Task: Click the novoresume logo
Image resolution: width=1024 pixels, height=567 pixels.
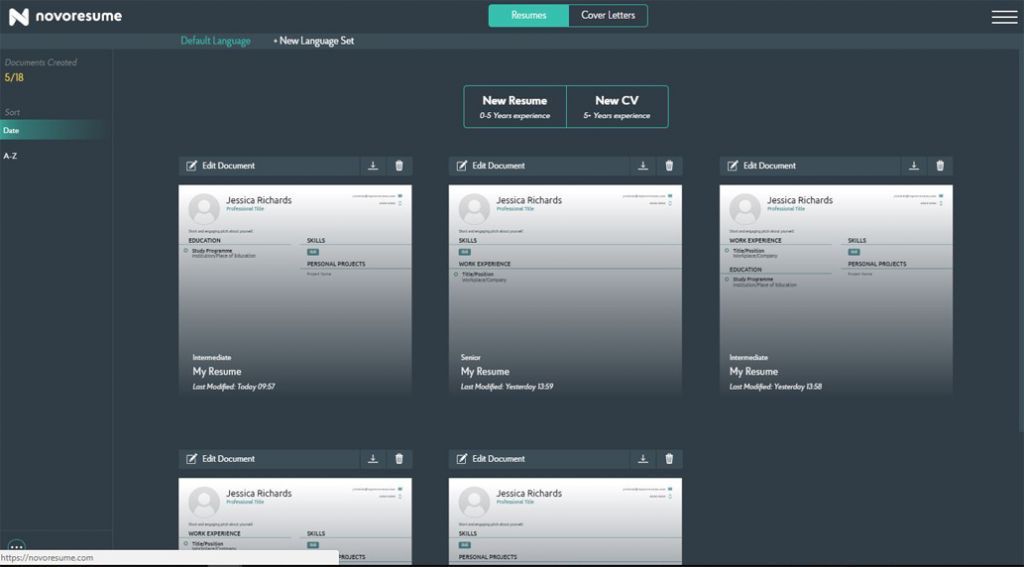Action: click(65, 16)
